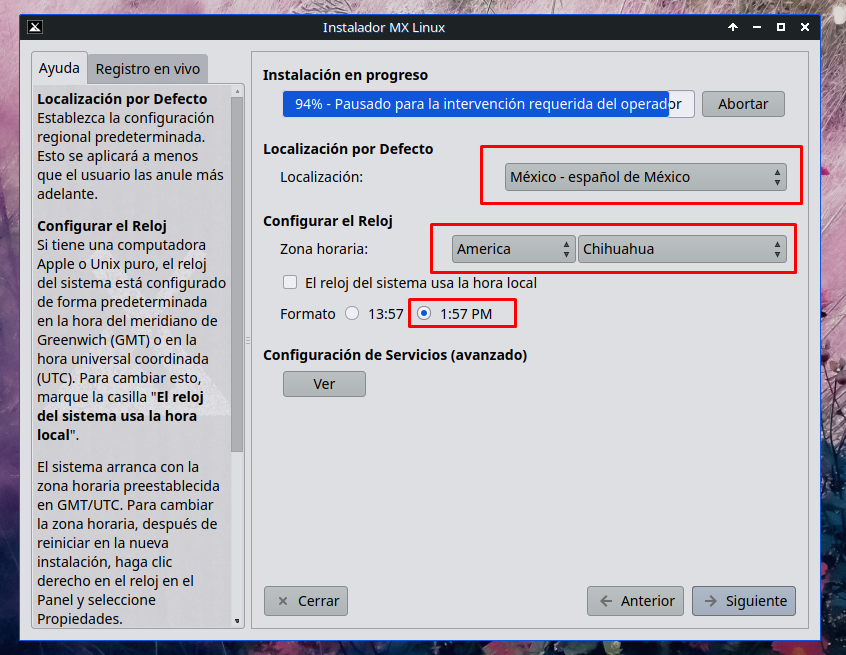Minimize the Instalador MX Linux window

tap(757, 27)
